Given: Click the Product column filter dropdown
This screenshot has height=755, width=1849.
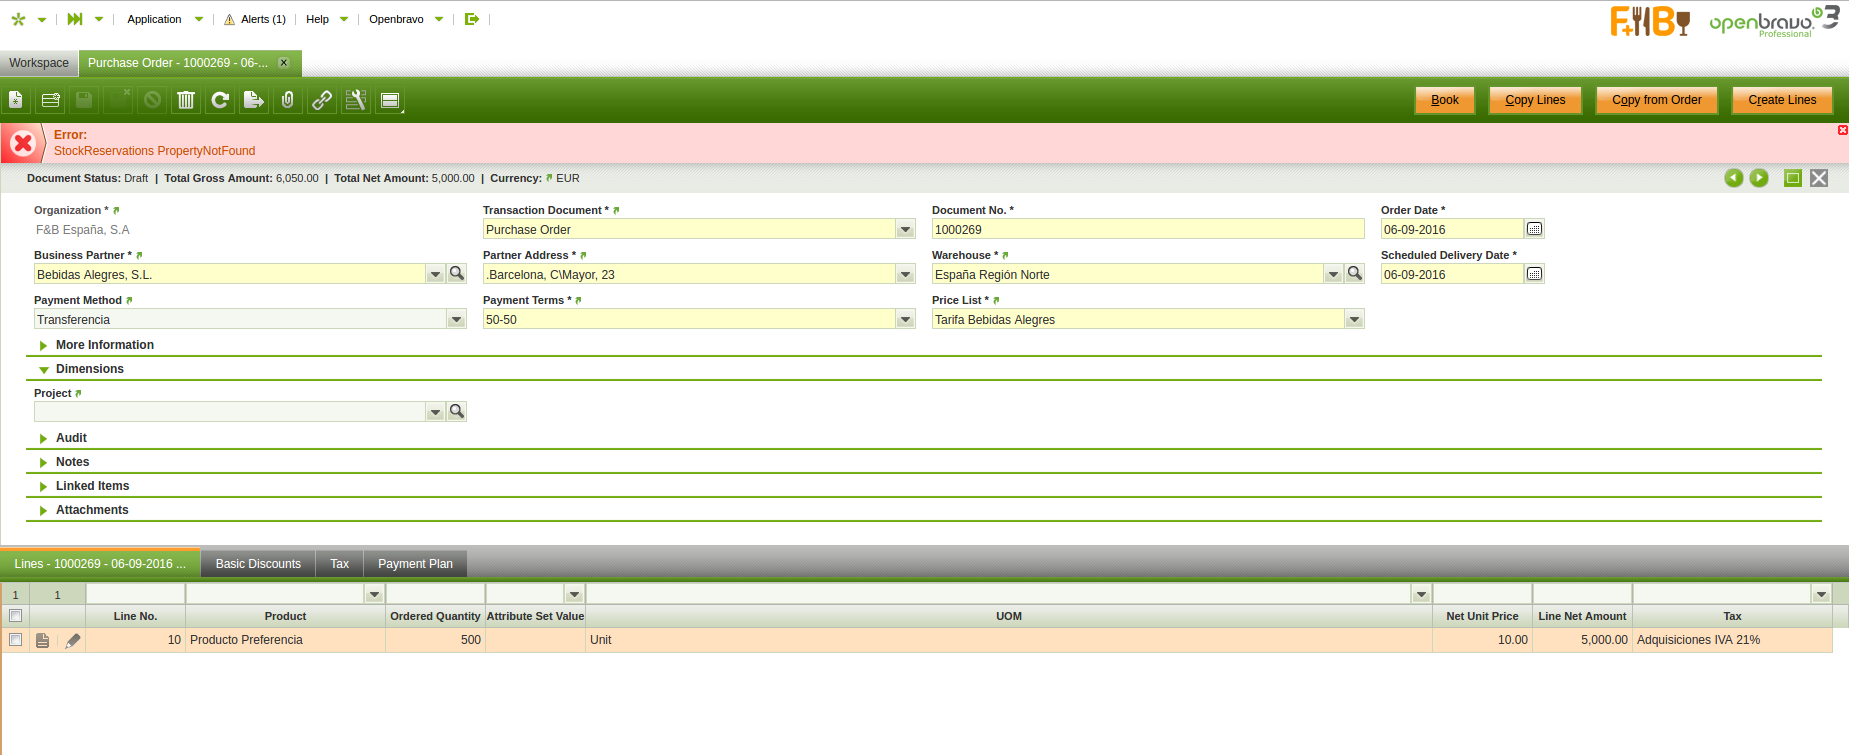Looking at the screenshot, I should [374, 594].
